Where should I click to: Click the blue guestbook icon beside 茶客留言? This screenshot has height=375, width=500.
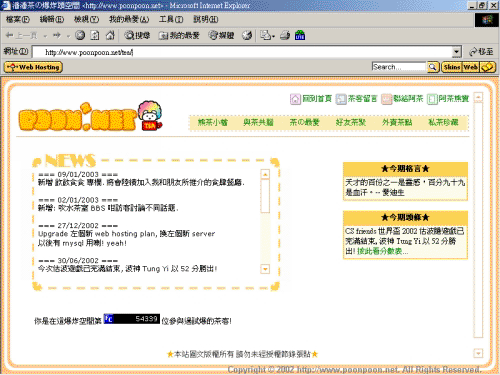tap(341, 99)
